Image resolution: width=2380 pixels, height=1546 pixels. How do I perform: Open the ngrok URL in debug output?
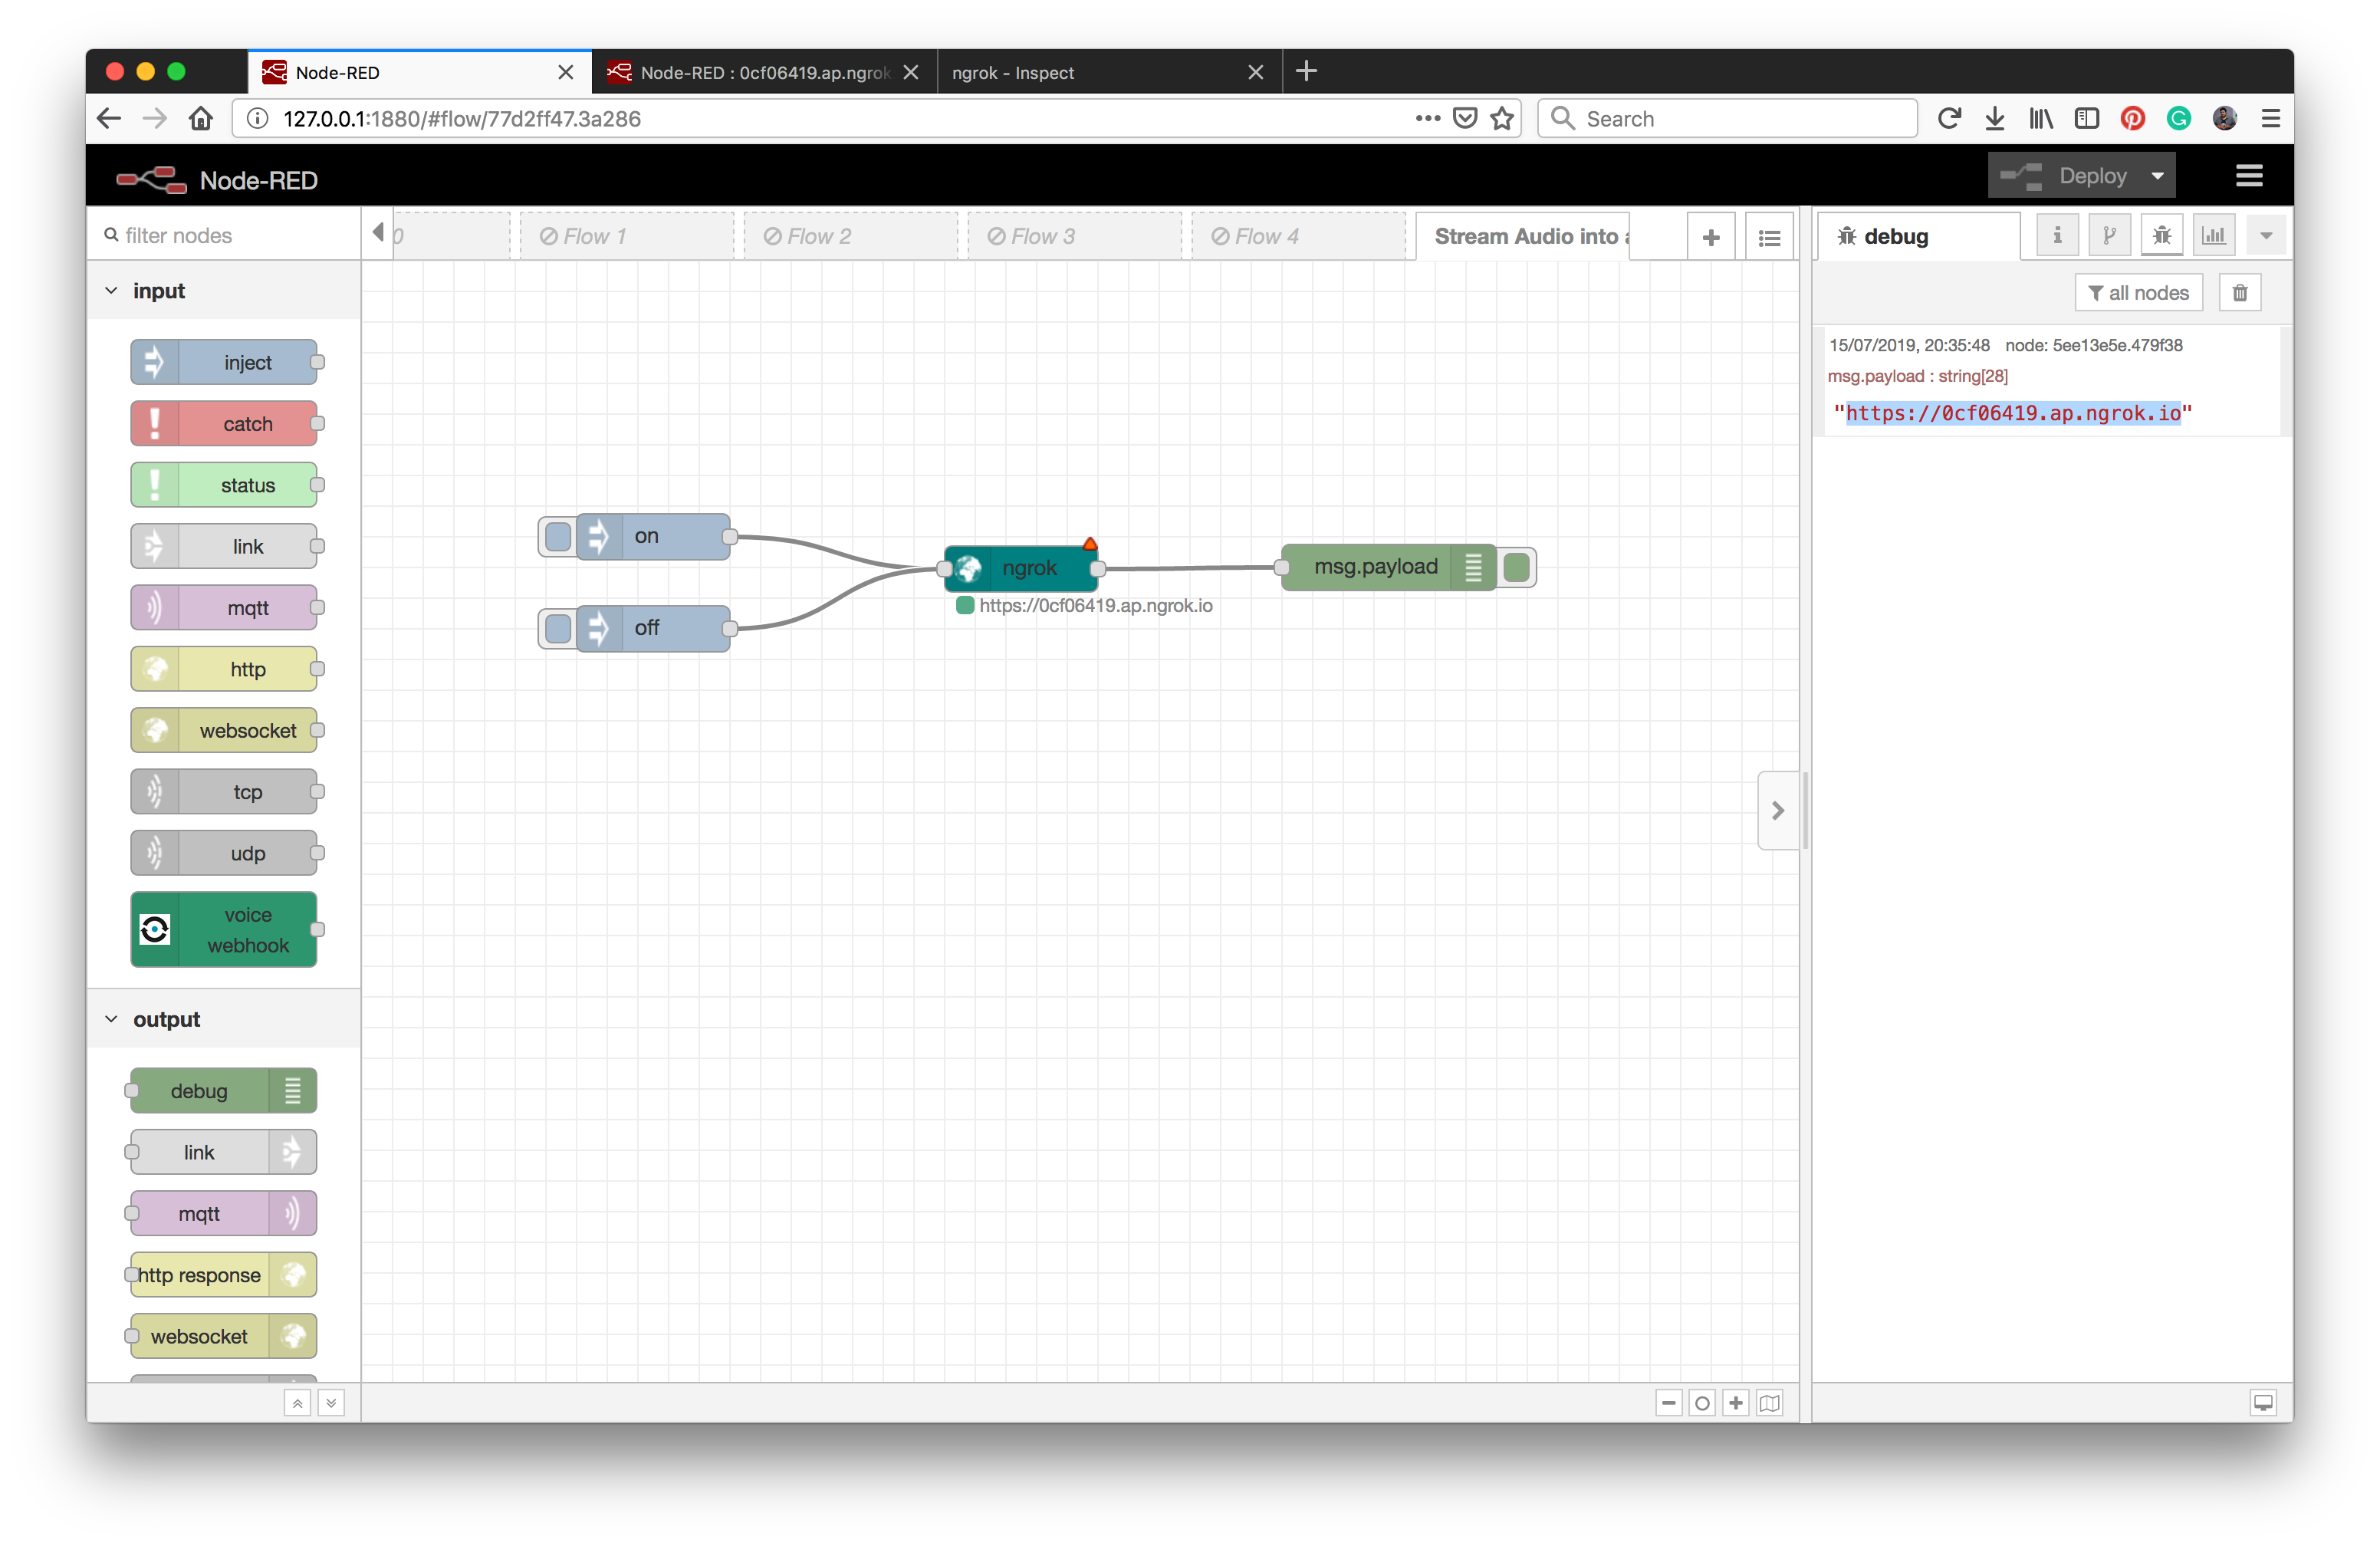tap(2013, 413)
